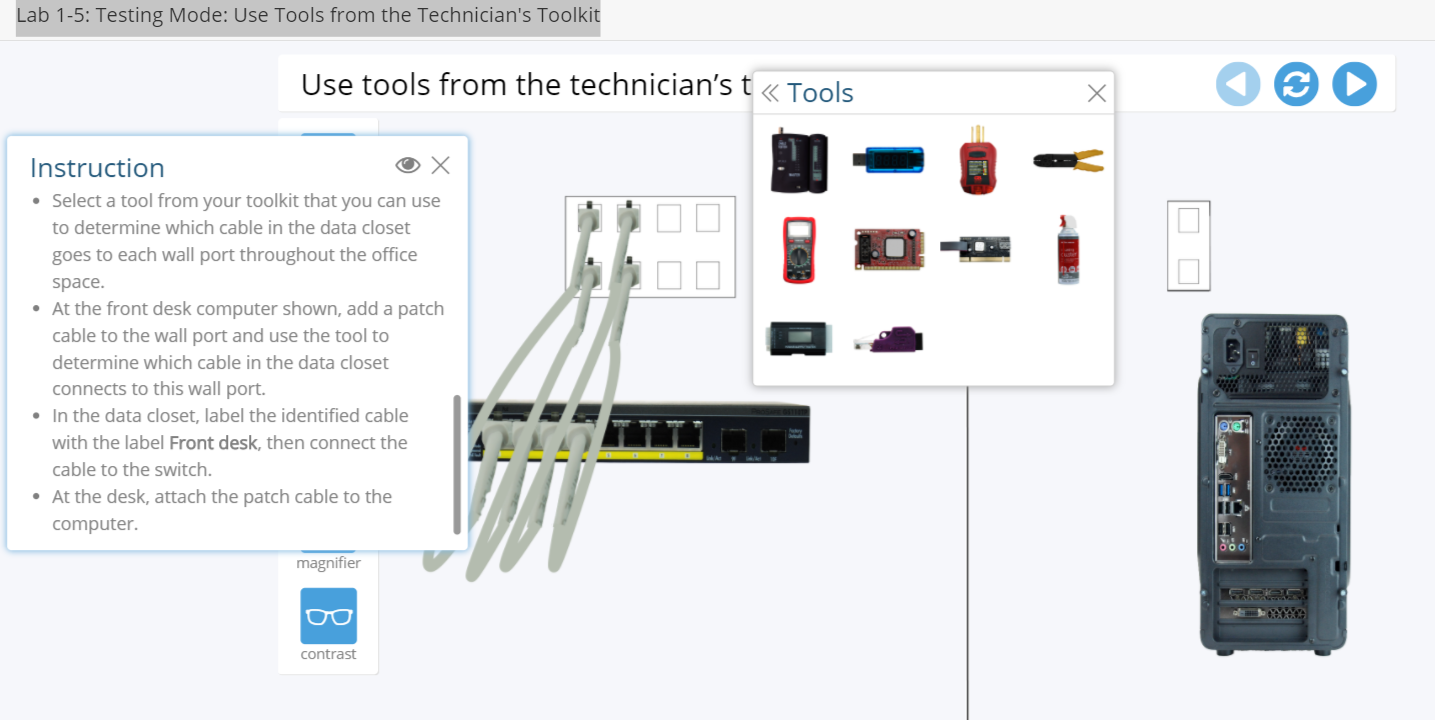This screenshot has height=720, width=1435.
Task: Pick the red digital multimeter
Action: (x=799, y=250)
